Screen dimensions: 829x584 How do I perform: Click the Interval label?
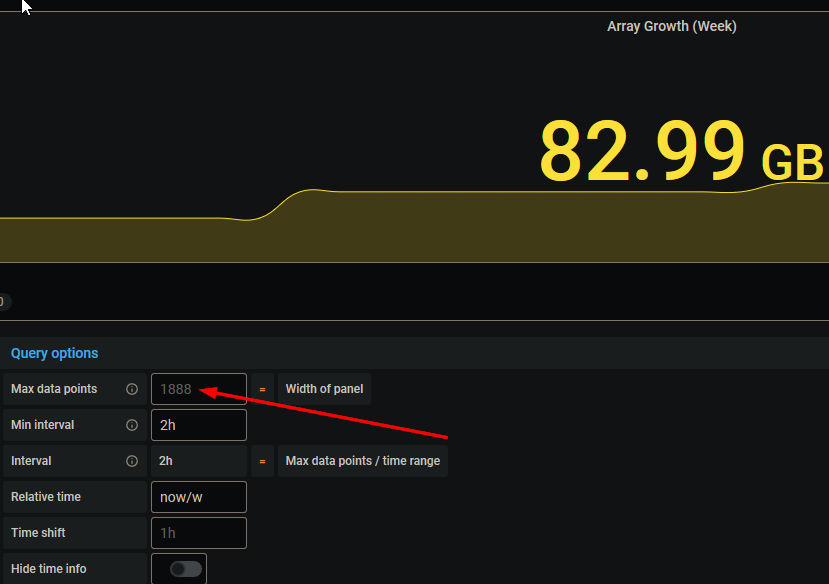(x=31, y=461)
